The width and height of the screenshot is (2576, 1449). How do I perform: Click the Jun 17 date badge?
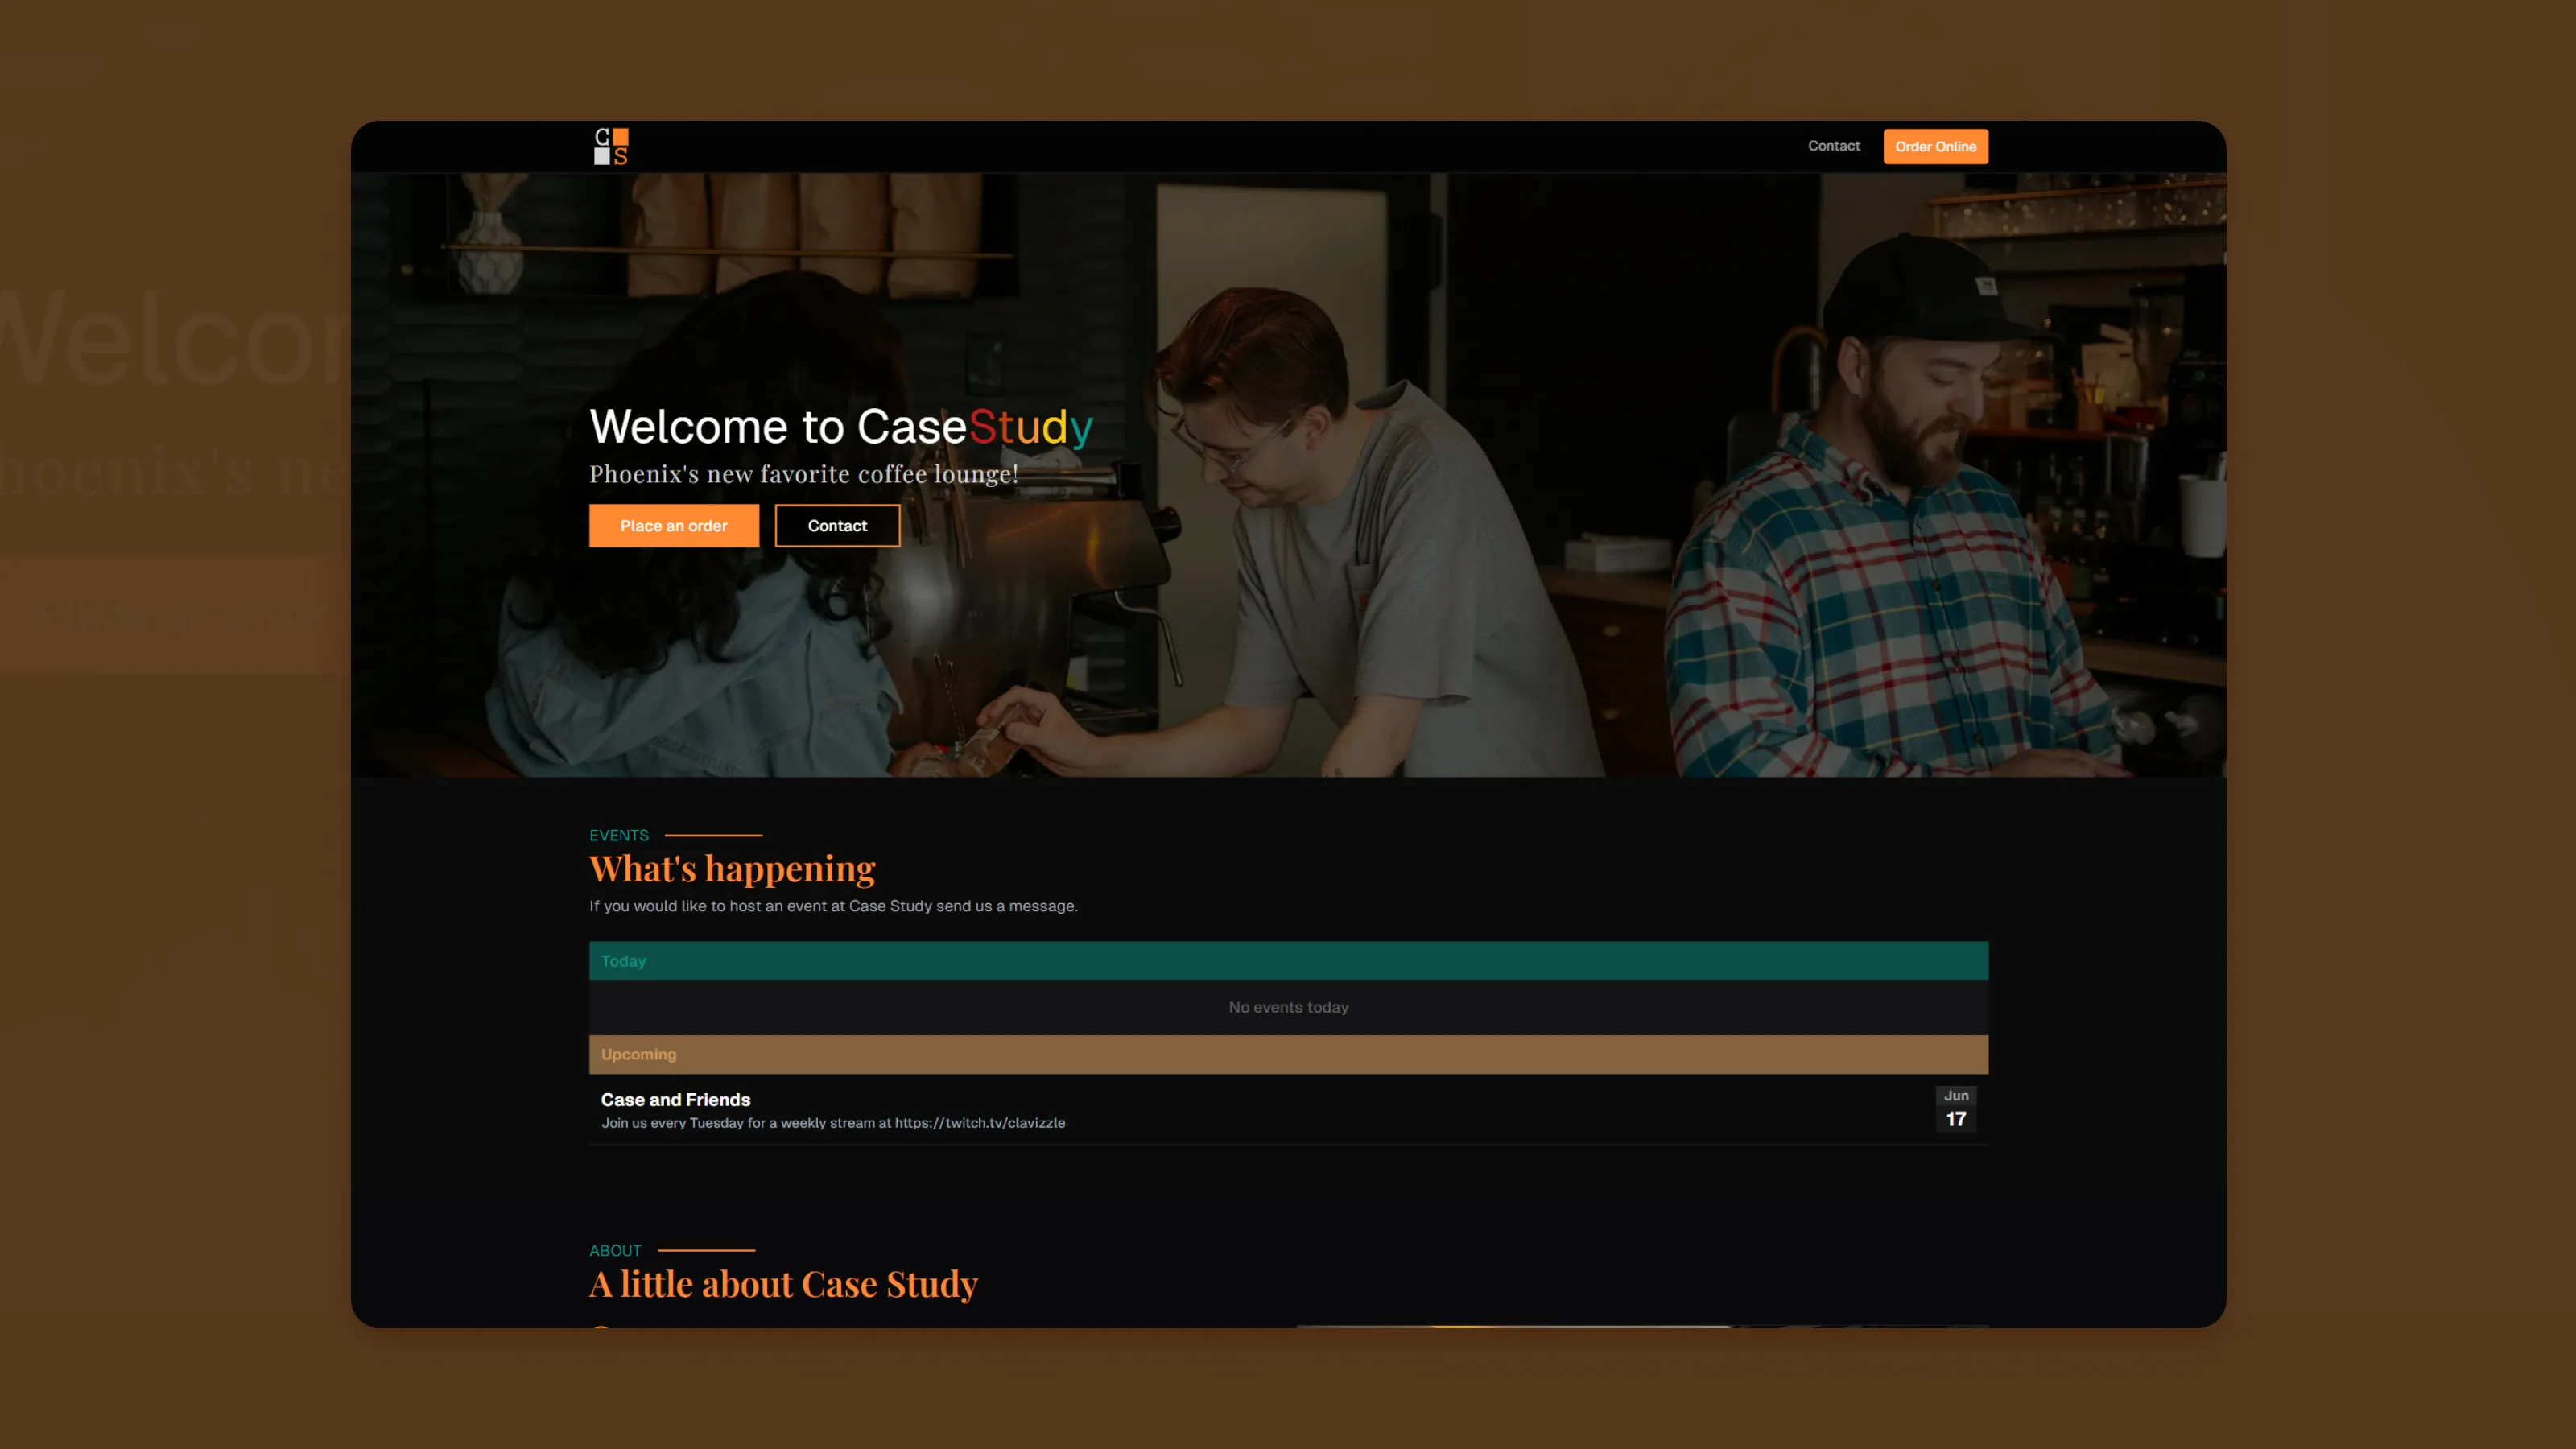(x=1955, y=1108)
